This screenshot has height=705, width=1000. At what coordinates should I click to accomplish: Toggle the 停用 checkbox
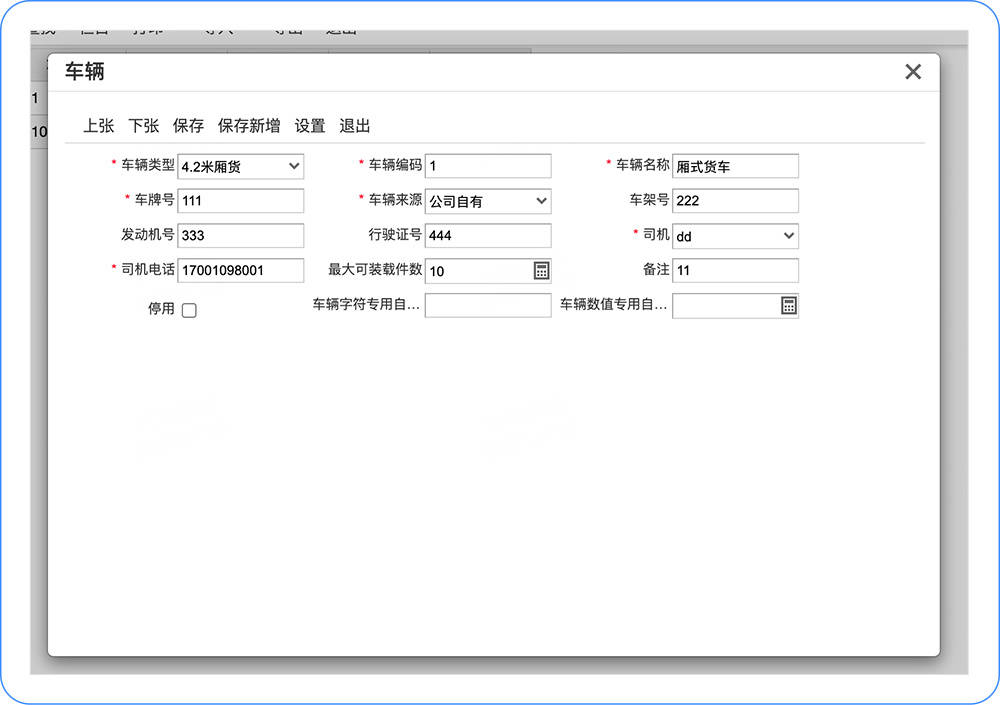tap(189, 310)
